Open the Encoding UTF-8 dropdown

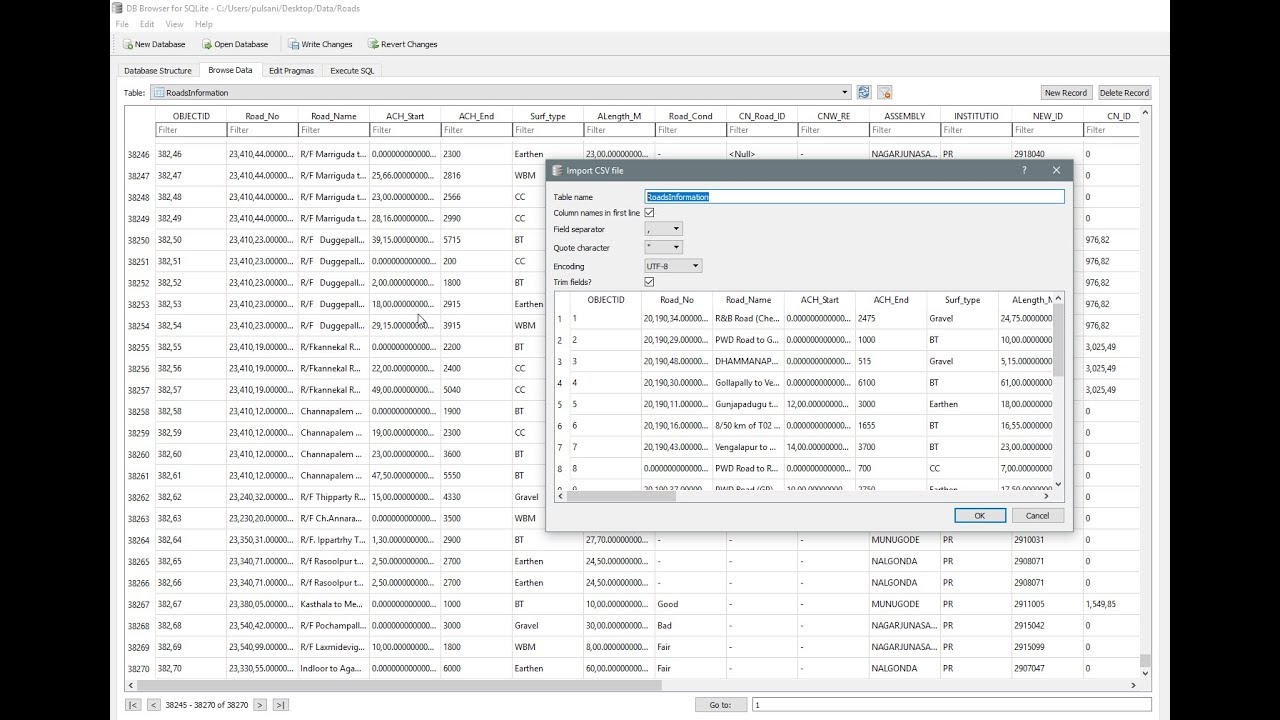(673, 266)
